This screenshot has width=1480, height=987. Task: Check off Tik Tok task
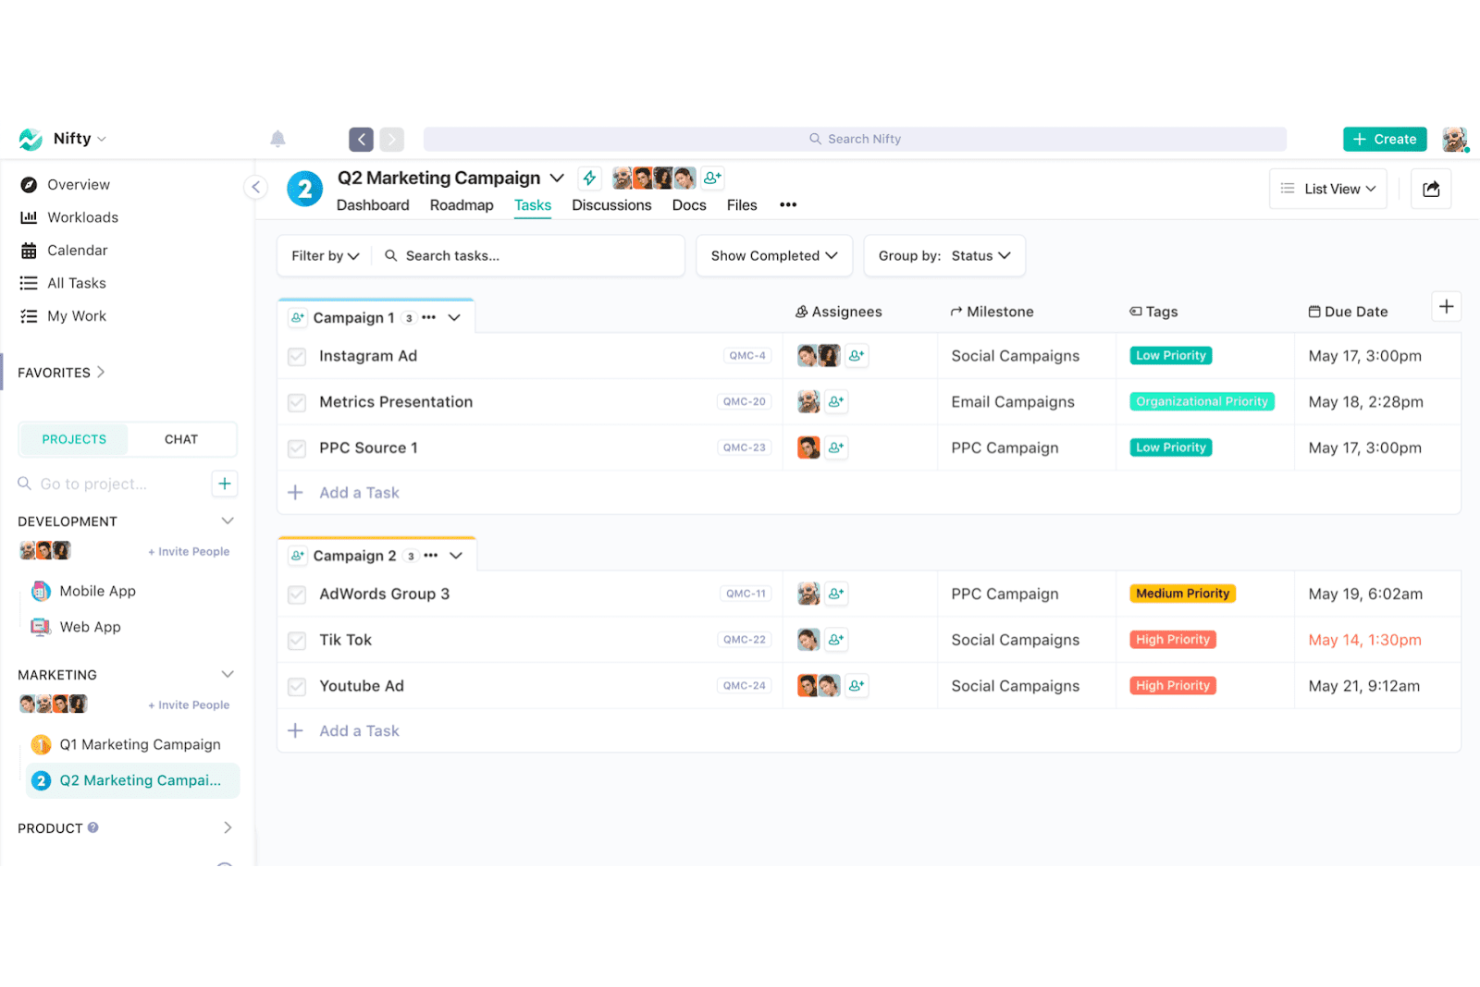[x=297, y=641]
